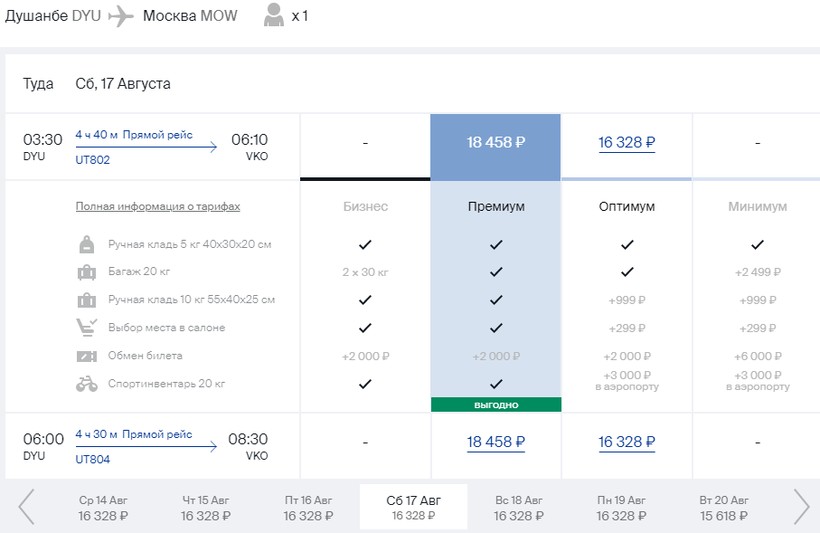Select the 16 328 ₽ Optimum fare for UT802
Image resolution: width=820 pixels, height=533 pixels.
626,143
